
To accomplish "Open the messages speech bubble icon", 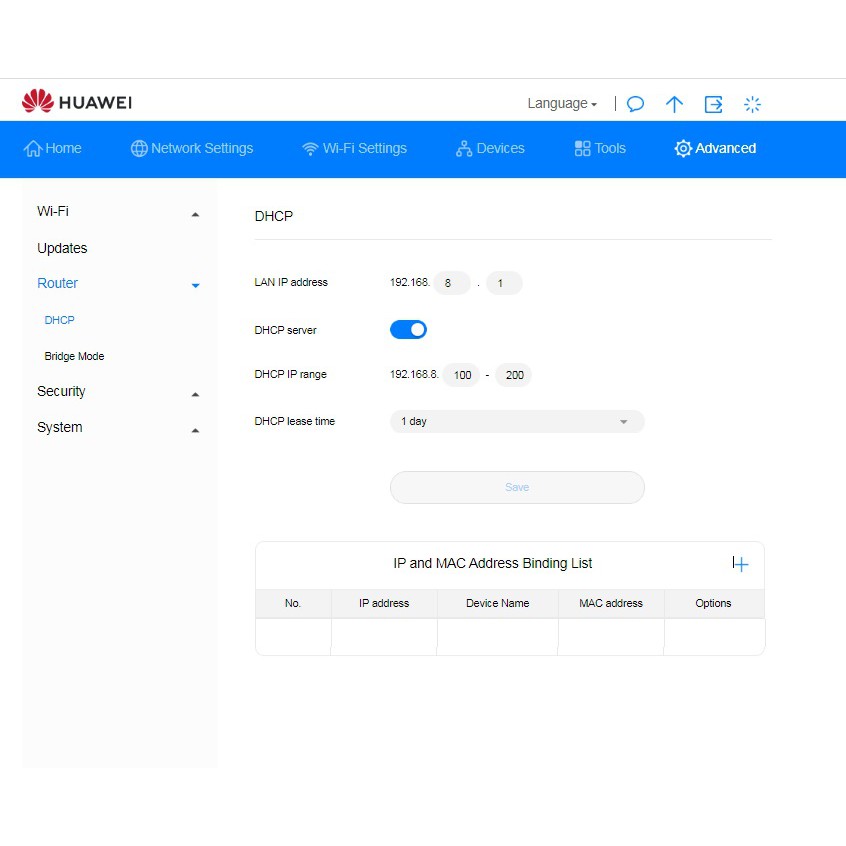I will [x=635, y=104].
